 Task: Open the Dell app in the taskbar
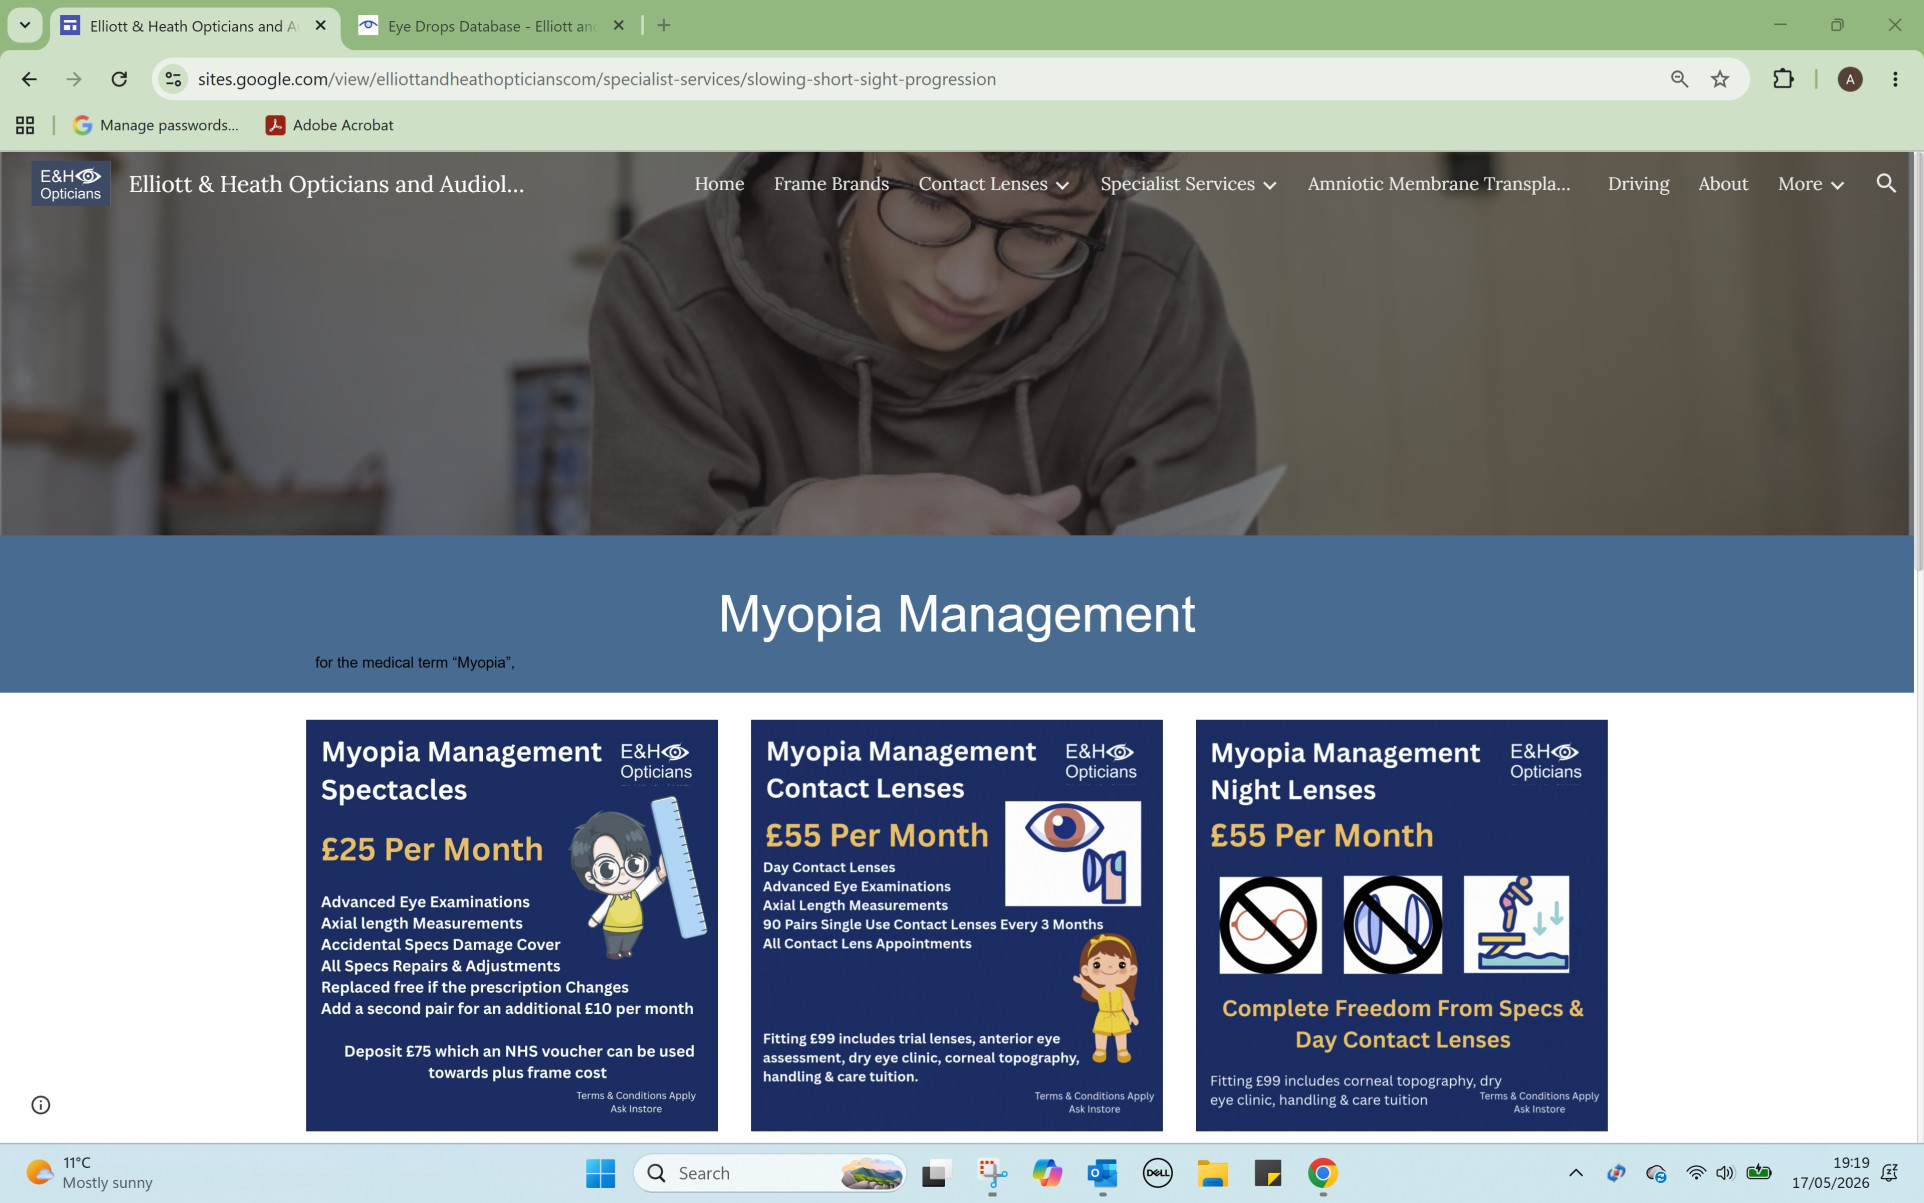(1157, 1173)
